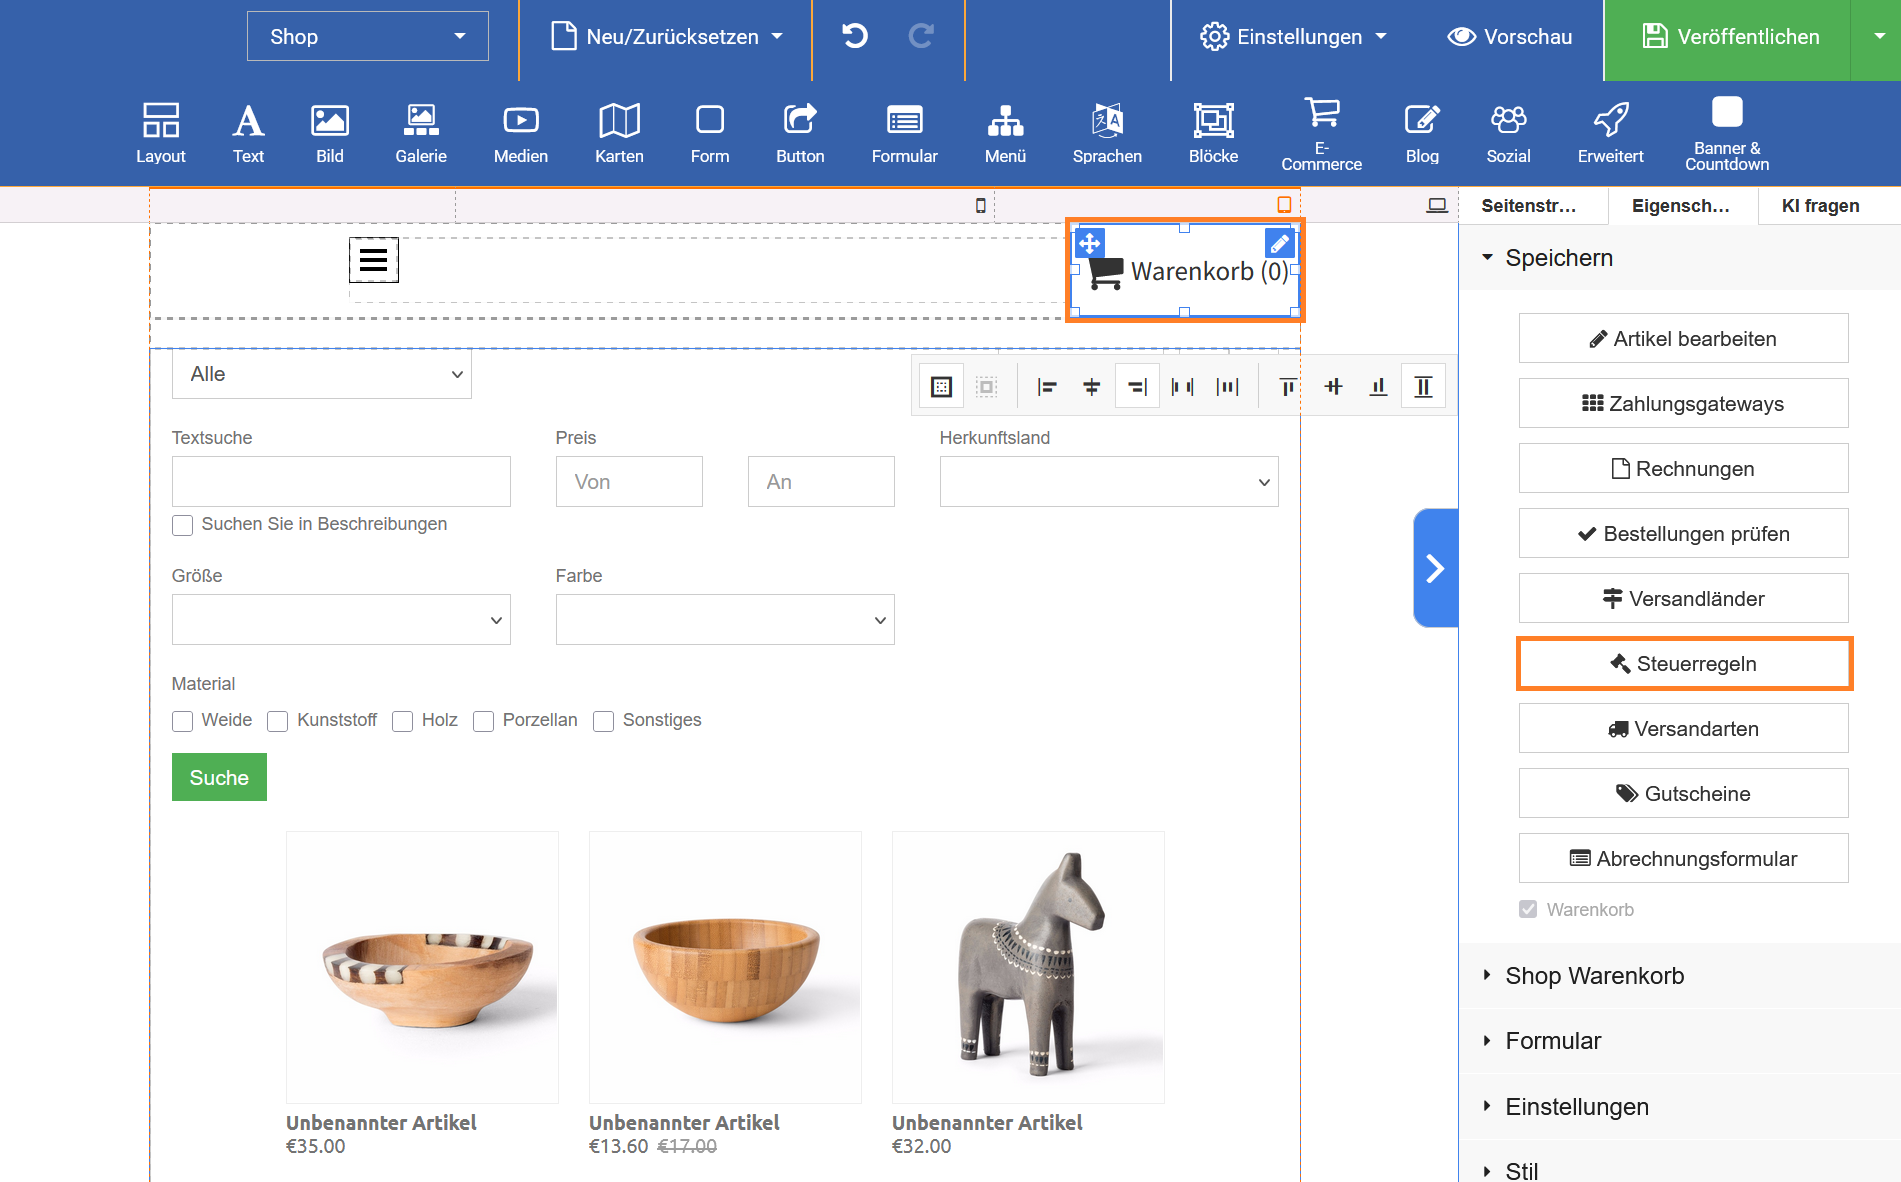1901x1182 pixels.
Task: Click the undo arrow icon
Action: [854, 37]
